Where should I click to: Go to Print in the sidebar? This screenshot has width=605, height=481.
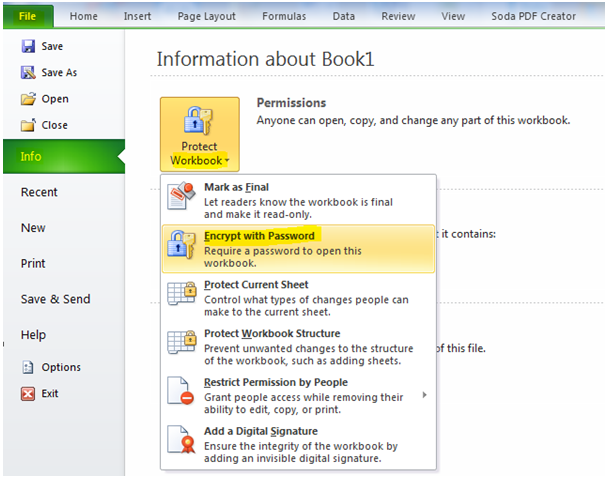33,264
